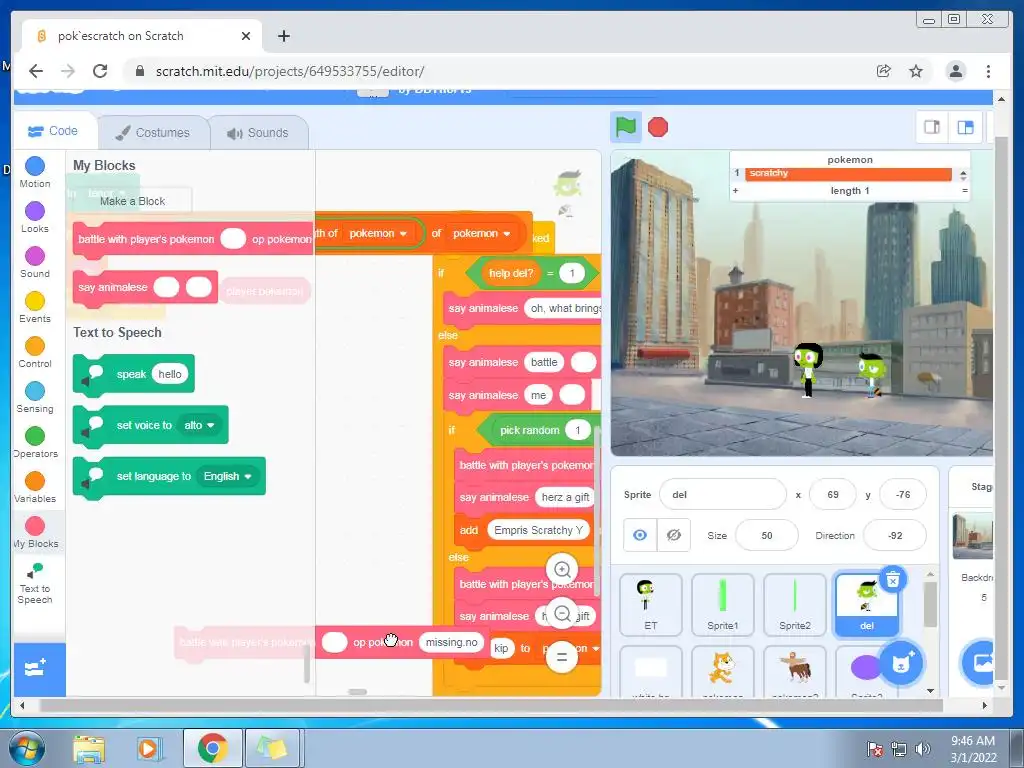The height and width of the screenshot is (768, 1024).
Task: Open the Control block category
Action: [x=35, y=353]
